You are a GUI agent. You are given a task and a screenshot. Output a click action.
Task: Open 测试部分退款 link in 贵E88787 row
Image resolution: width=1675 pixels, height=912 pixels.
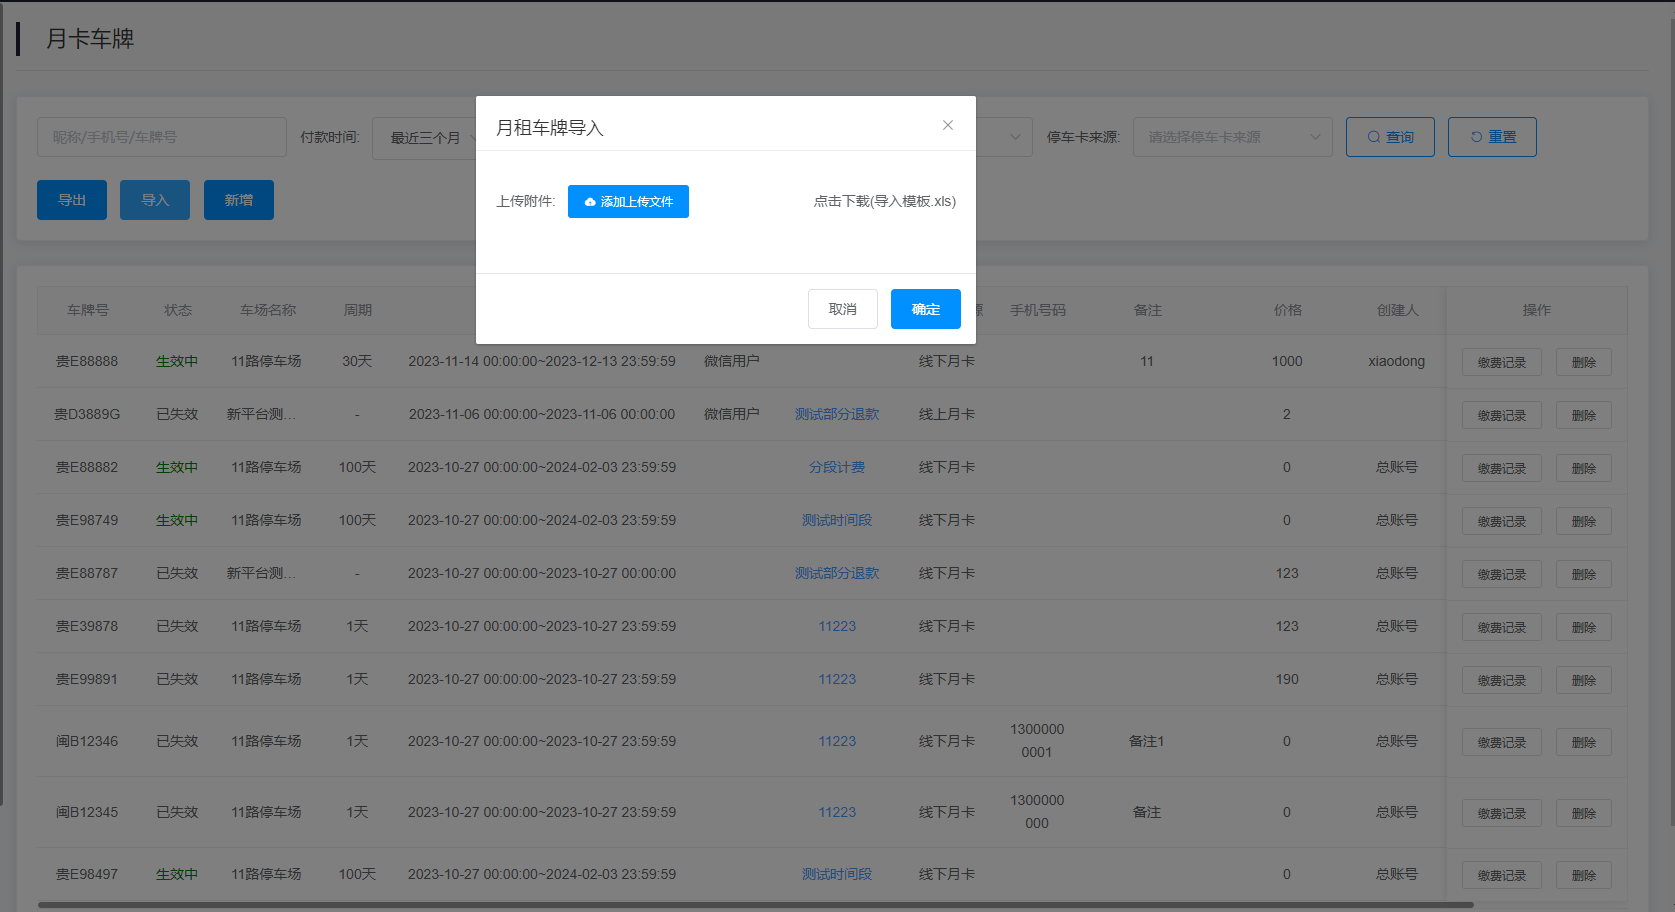[836, 573]
